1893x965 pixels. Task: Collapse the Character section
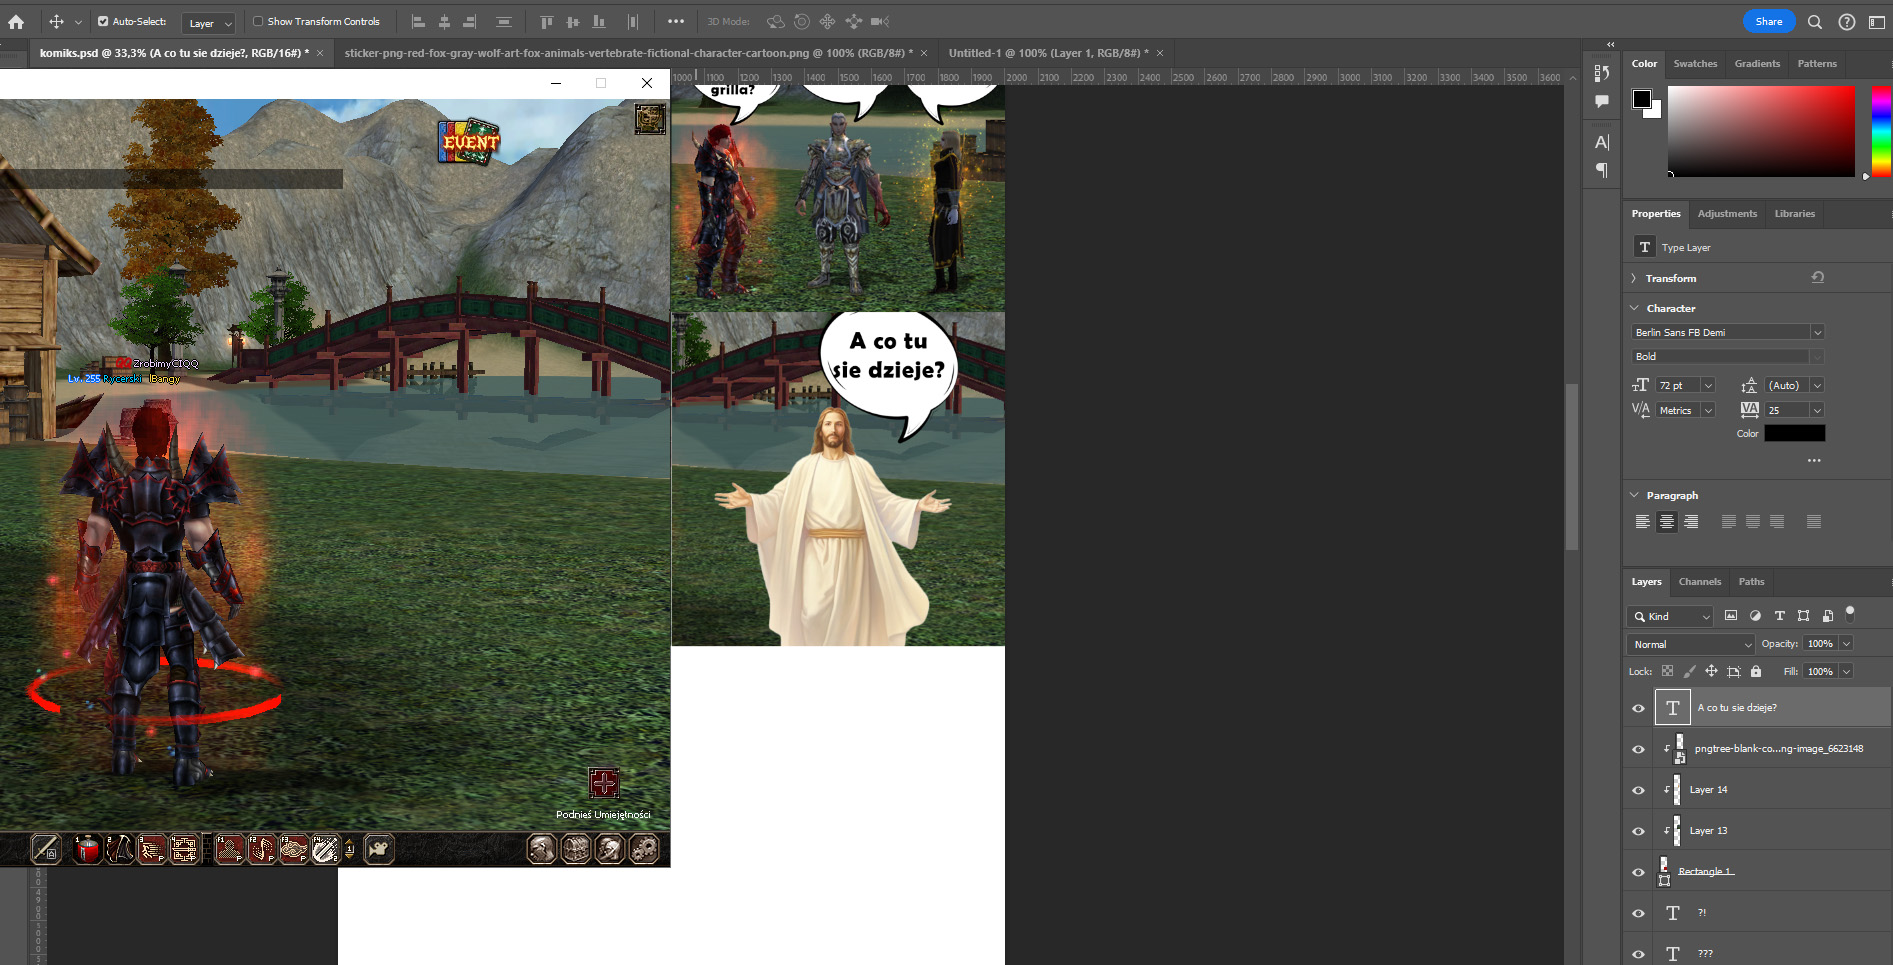click(x=1635, y=308)
